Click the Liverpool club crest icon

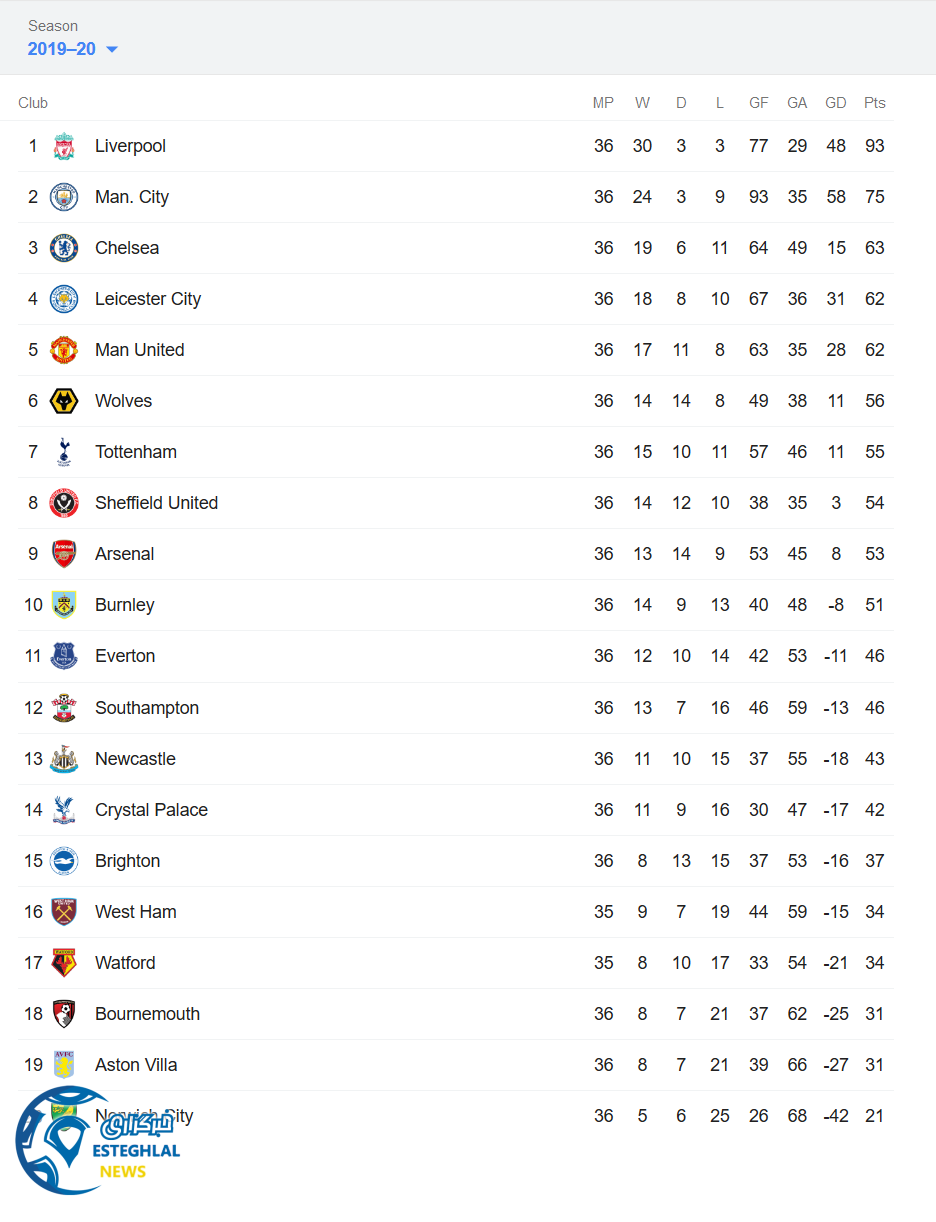[x=64, y=146]
